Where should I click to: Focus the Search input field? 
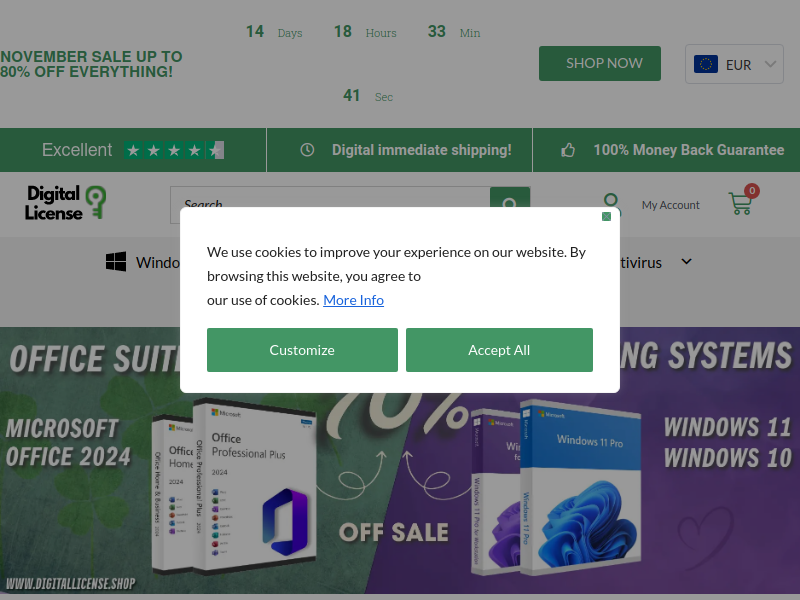tap(330, 205)
